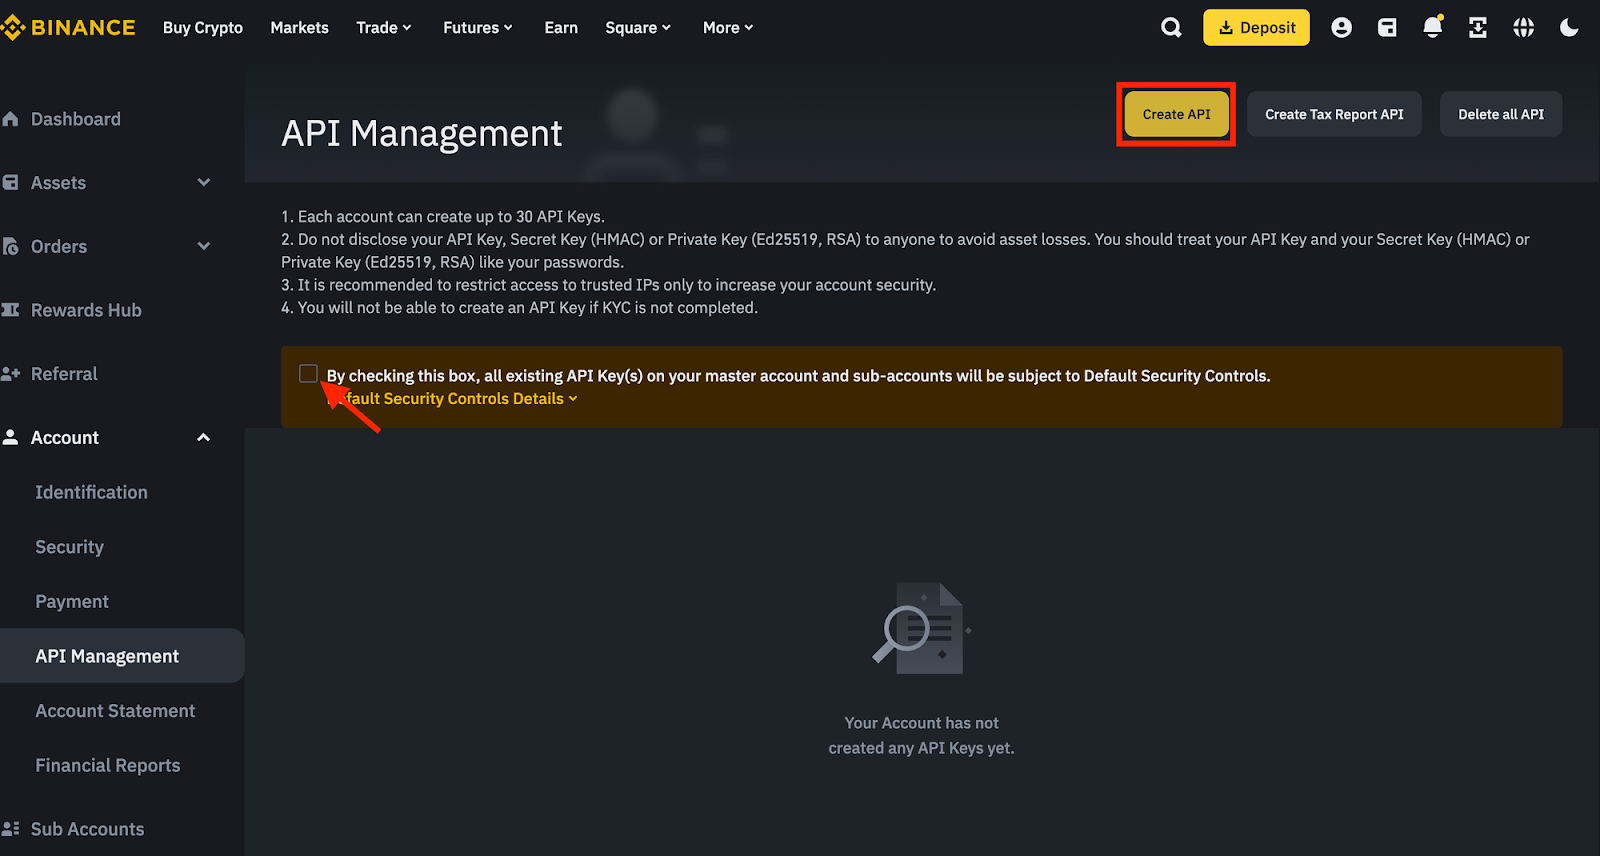Screen dimensions: 1600x856
Task: Click the Sub Accounts icon
Action: pos(10,829)
